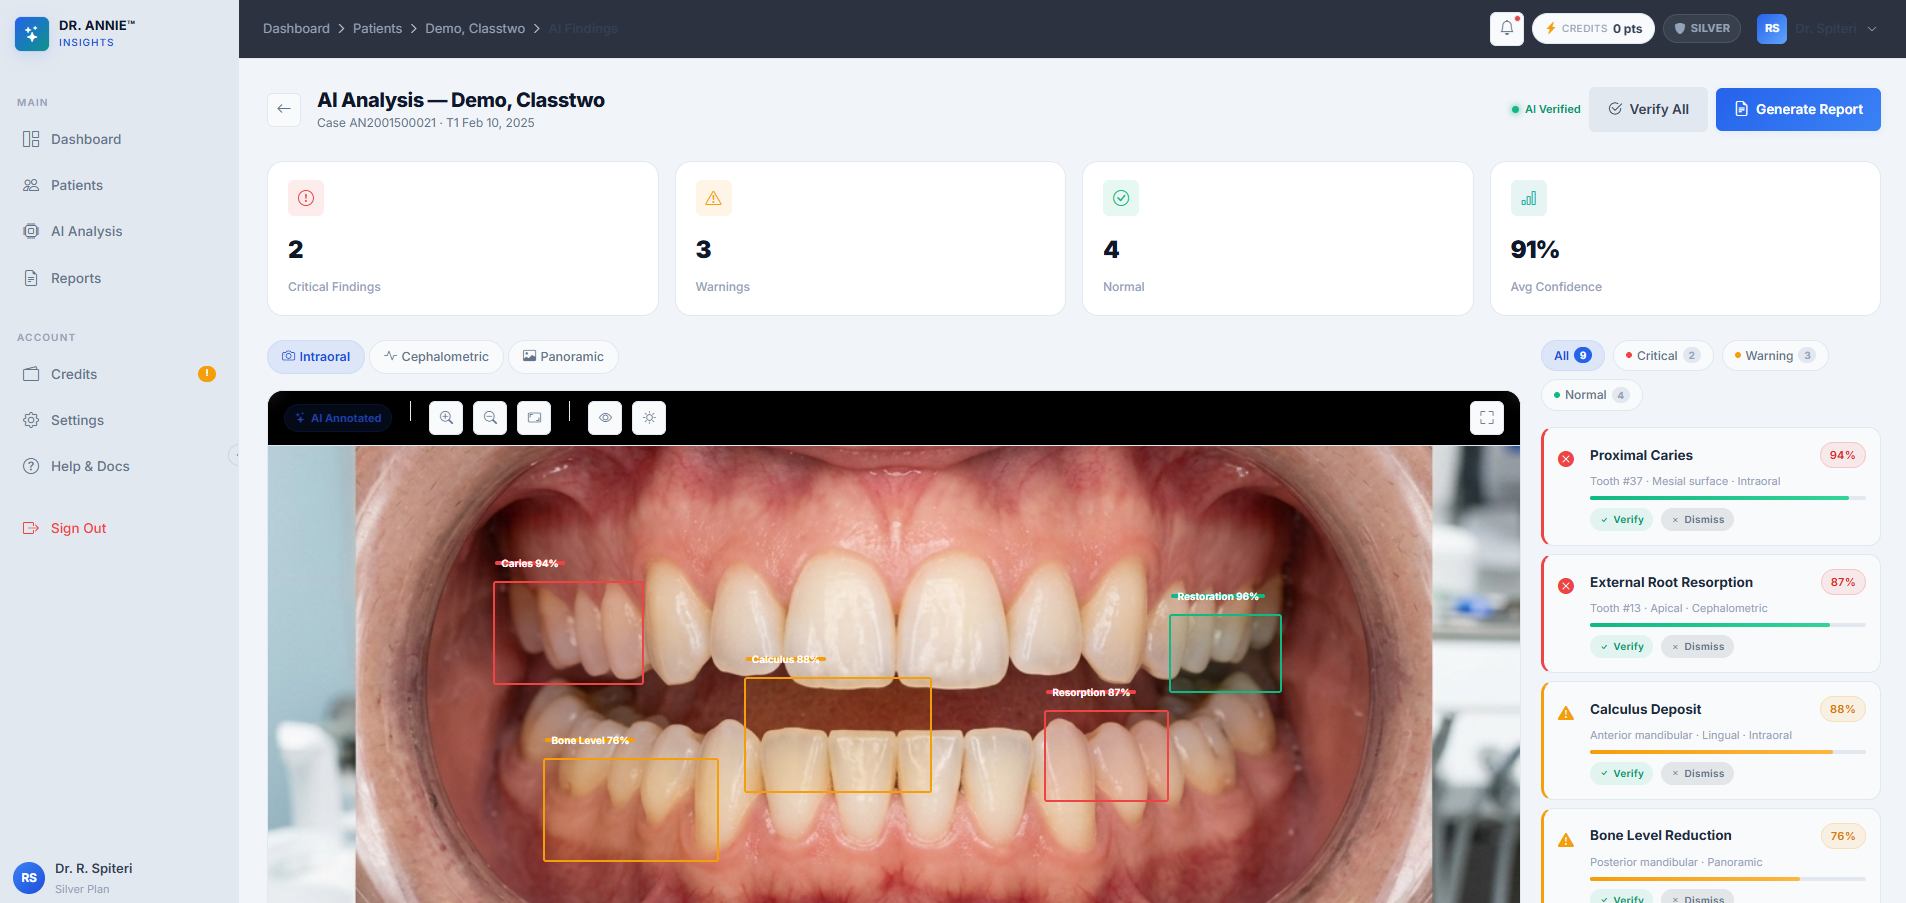Toggle annotation visibility eye icon
Image resolution: width=1906 pixels, height=903 pixels.
click(605, 418)
